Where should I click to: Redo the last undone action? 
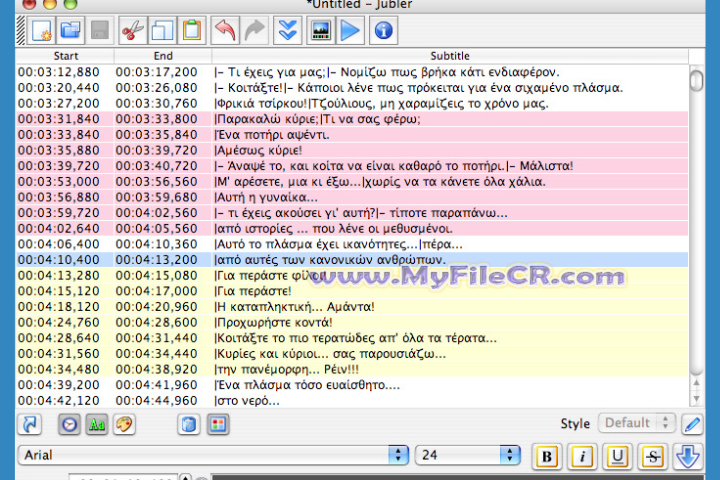pyautogui.click(x=254, y=30)
